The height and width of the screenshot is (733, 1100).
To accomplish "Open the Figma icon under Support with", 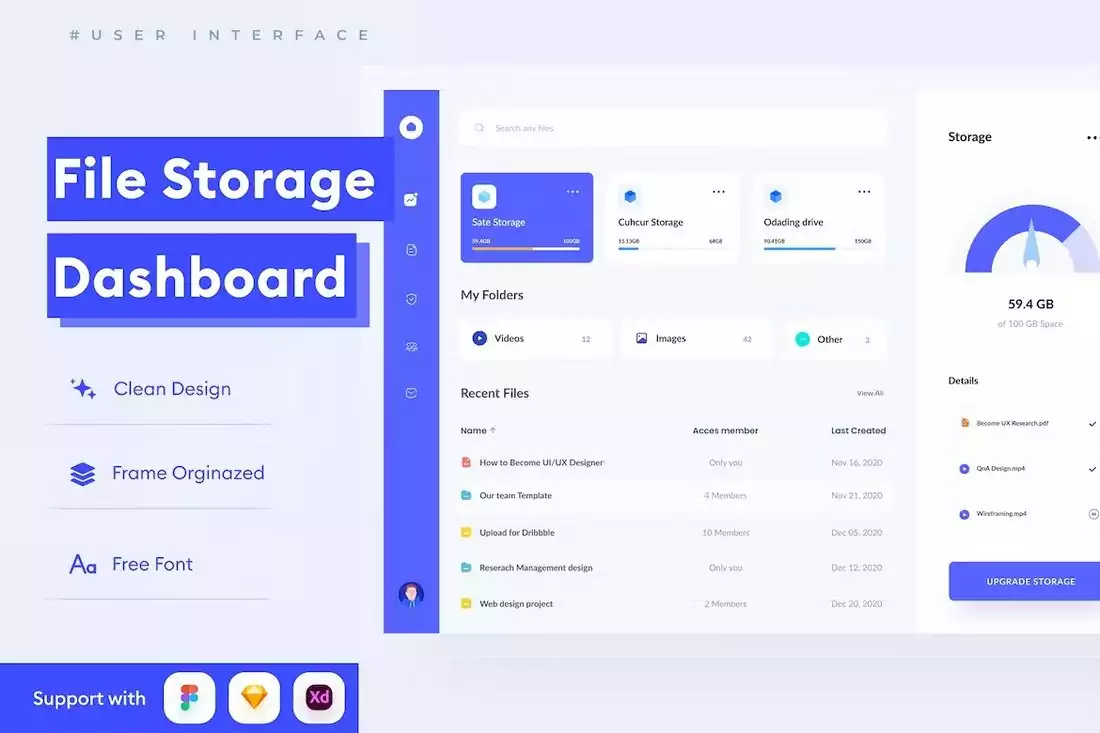I will (x=188, y=697).
